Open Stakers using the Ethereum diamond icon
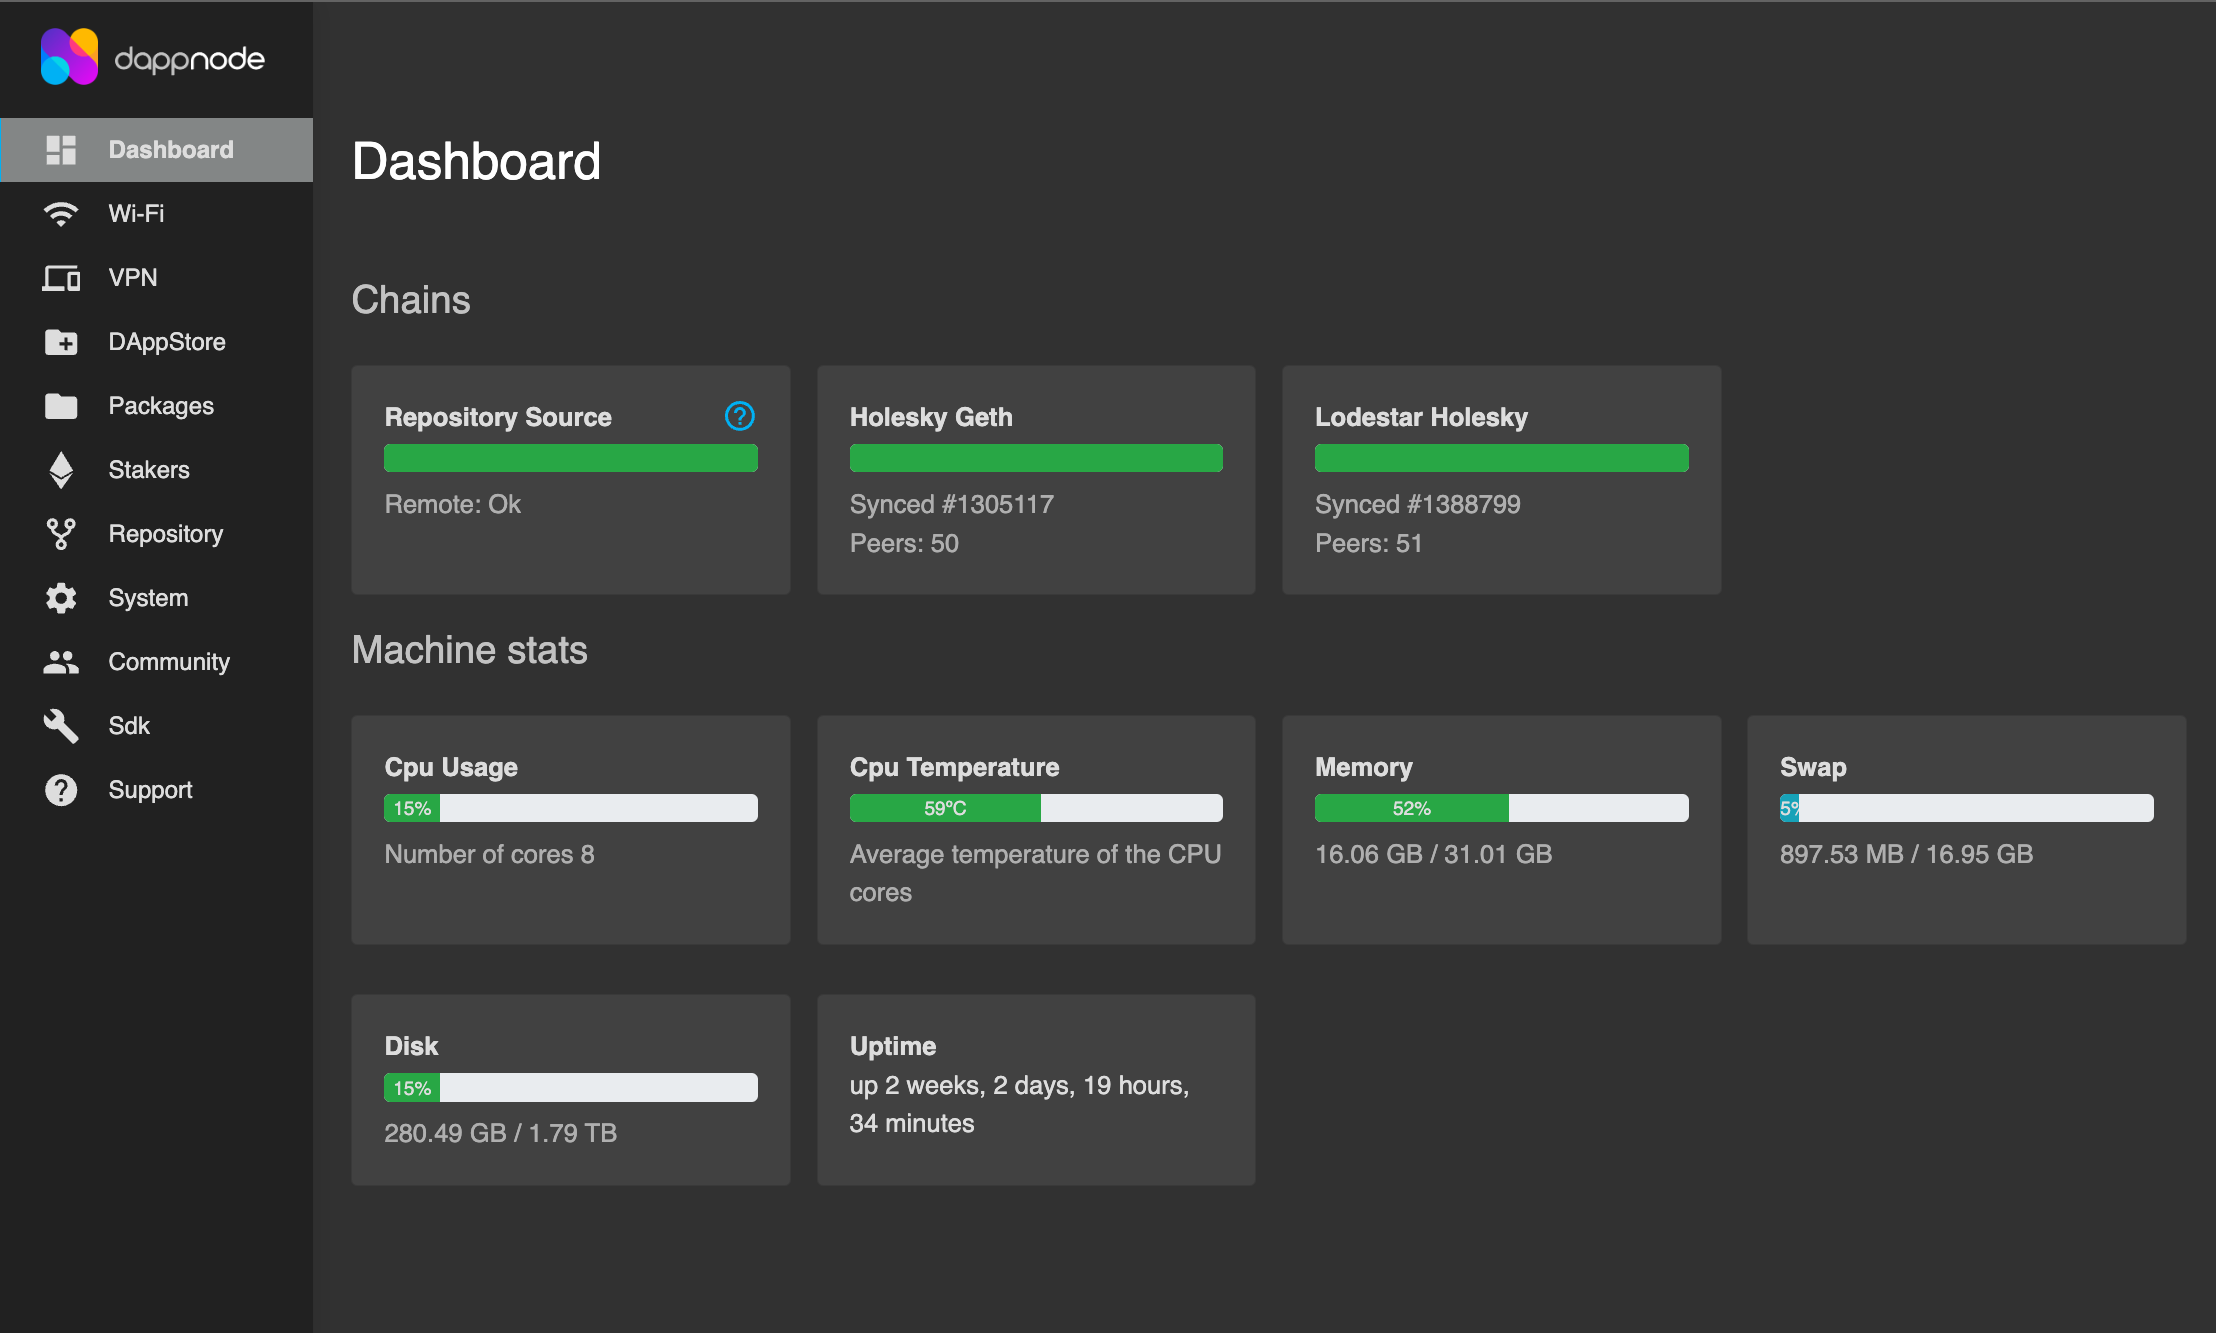The image size is (2216, 1333). [61, 469]
